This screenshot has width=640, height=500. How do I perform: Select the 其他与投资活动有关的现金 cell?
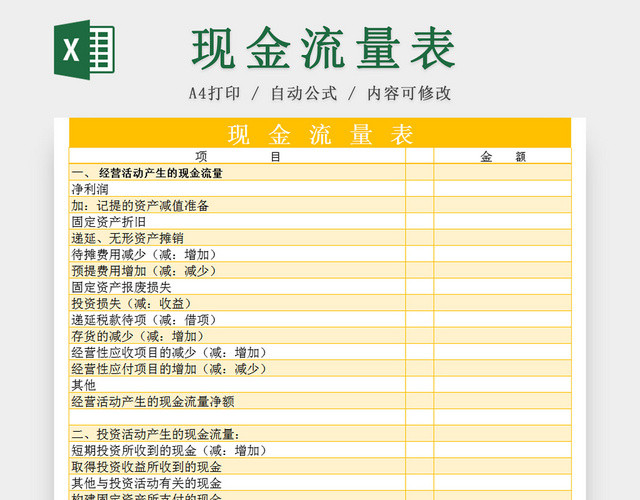tap(237, 482)
